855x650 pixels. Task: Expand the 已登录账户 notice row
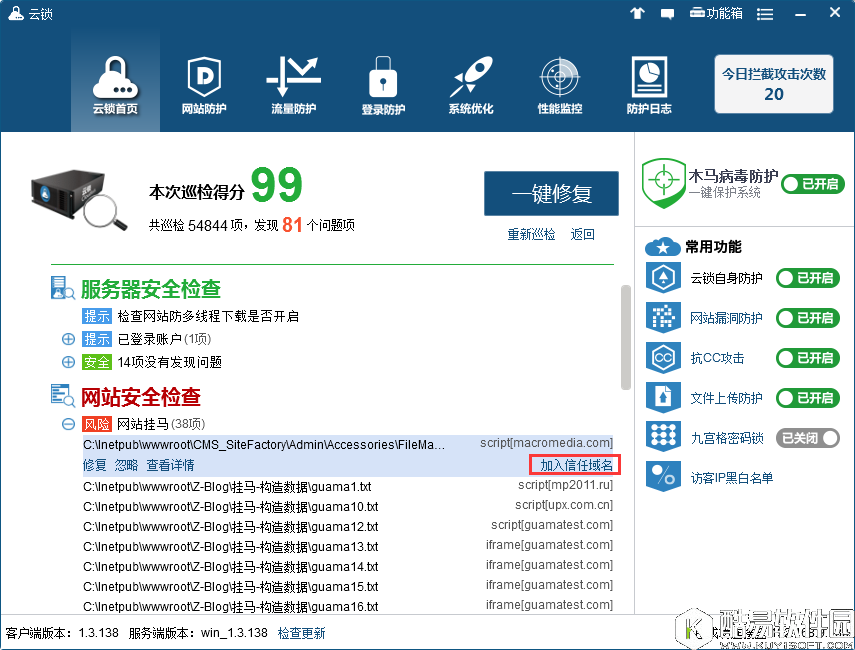pyautogui.click(x=68, y=338)
